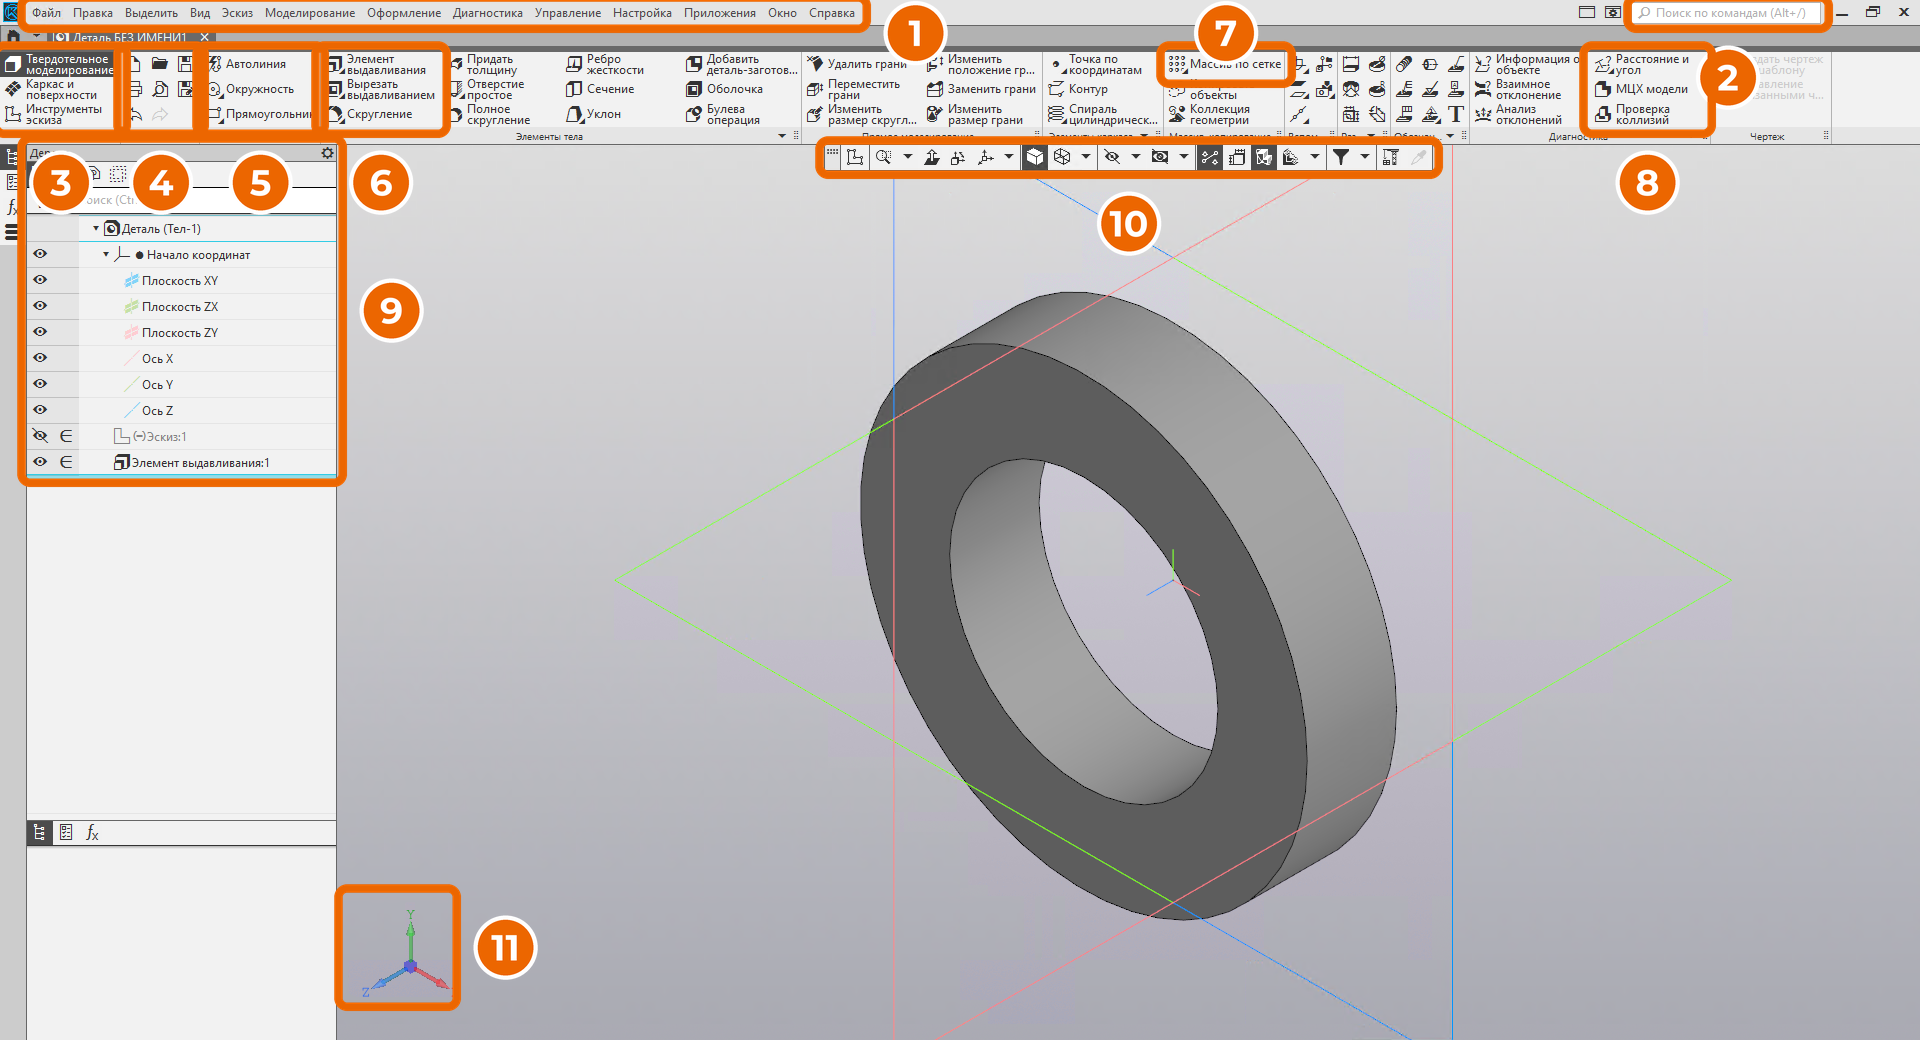The image size is (1920, 1040).
Task: Open the МЦХ модели tool
Action: click(1642, 89)
